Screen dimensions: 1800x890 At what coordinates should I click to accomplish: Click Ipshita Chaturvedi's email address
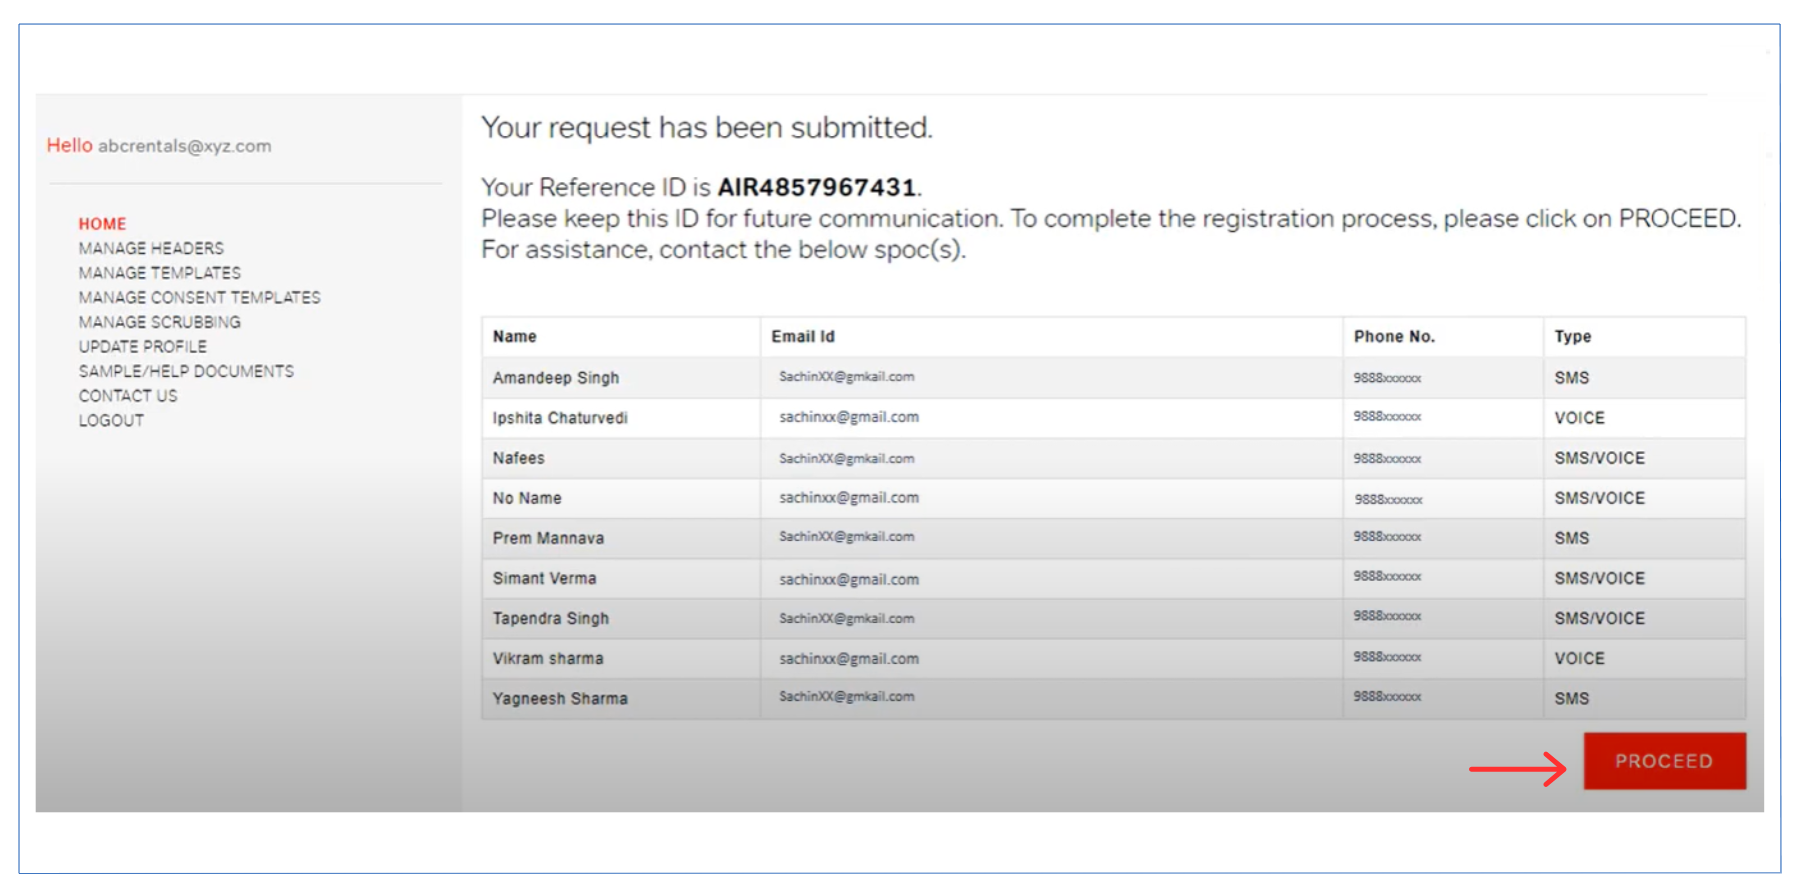pyautogui.click(x=849, y=417)
